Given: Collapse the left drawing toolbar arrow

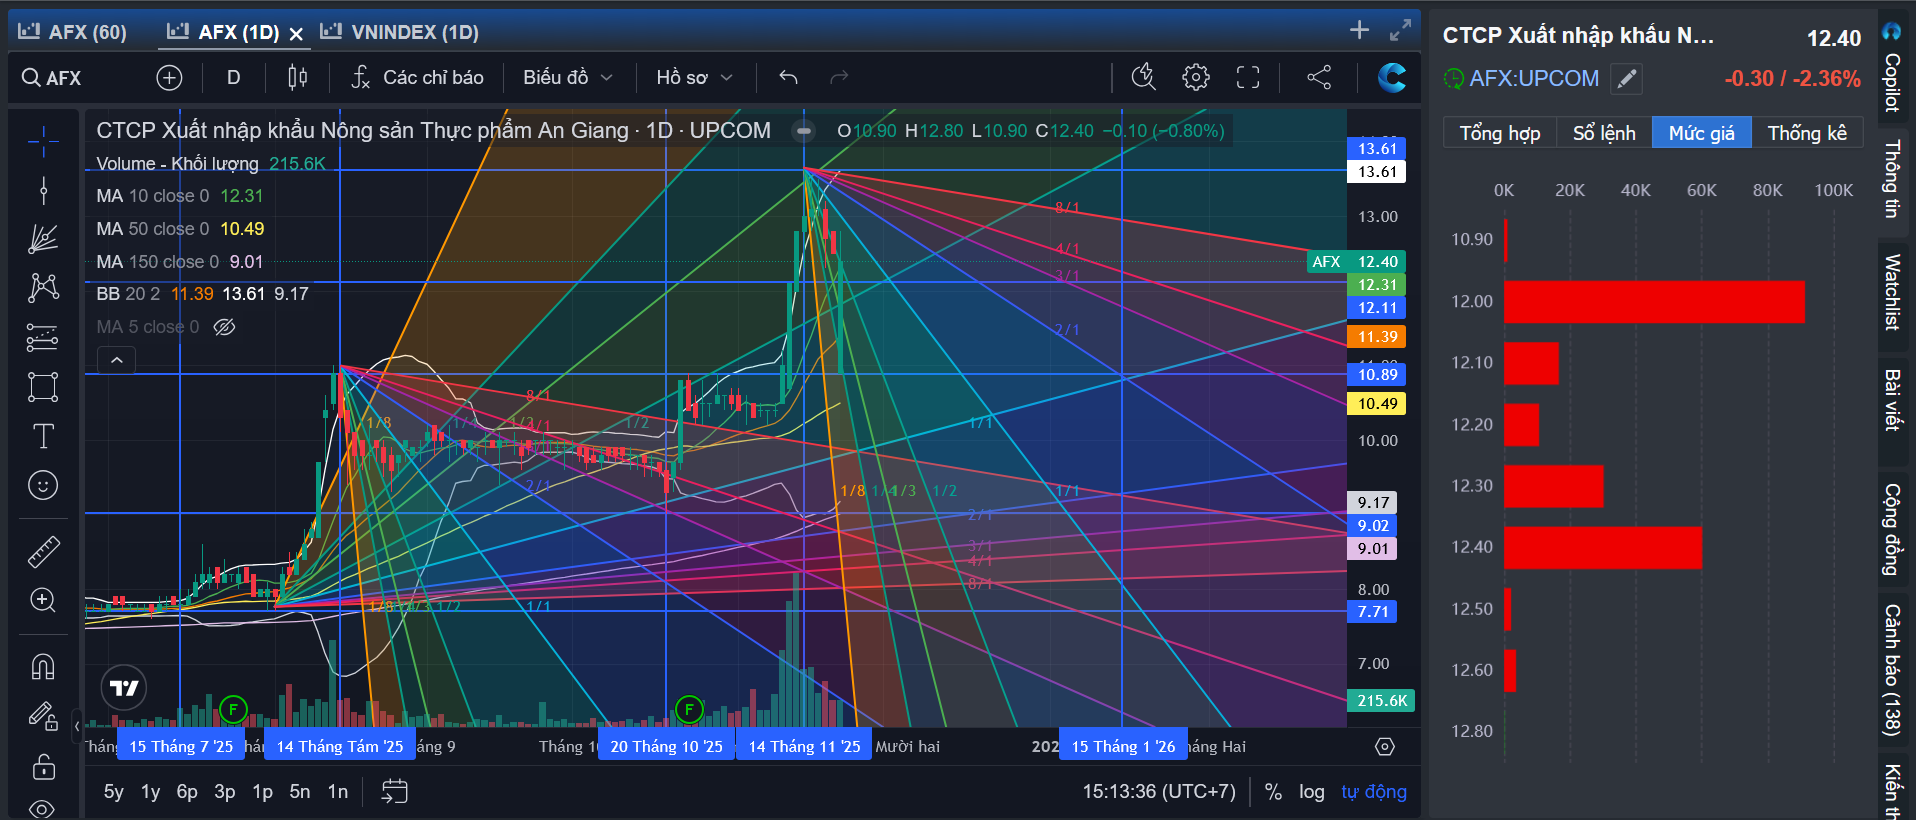Looking at the screenshot, I should [x=77, y=726].
